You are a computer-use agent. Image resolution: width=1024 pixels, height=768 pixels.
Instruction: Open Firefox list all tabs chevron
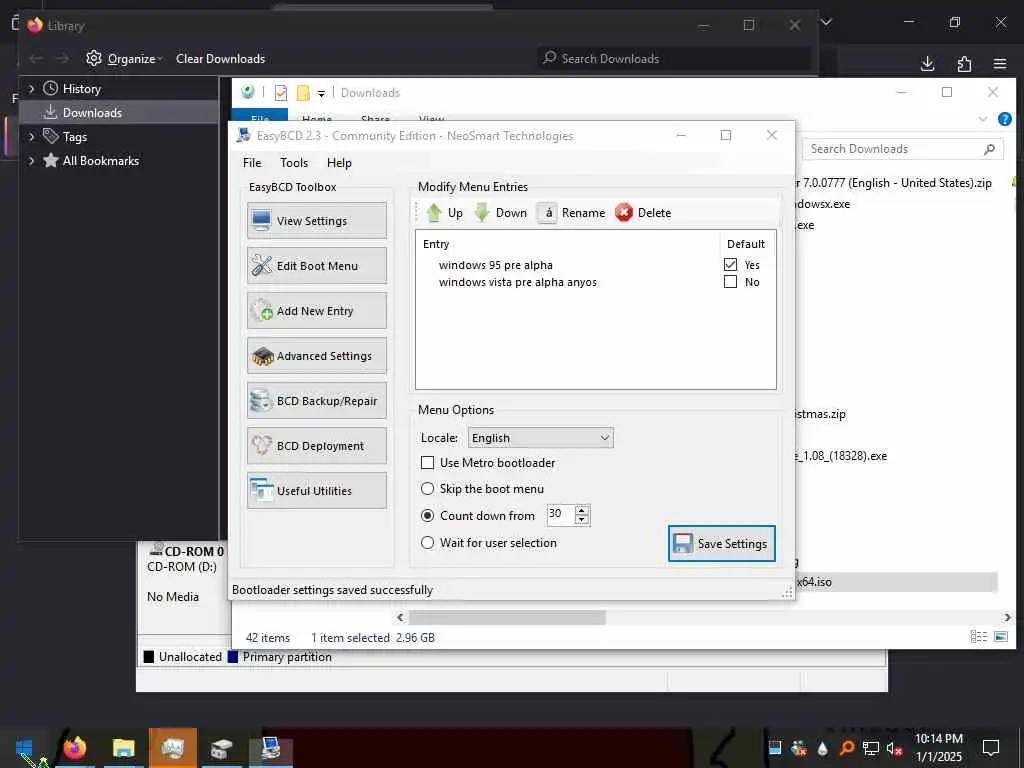pos(826,22)
